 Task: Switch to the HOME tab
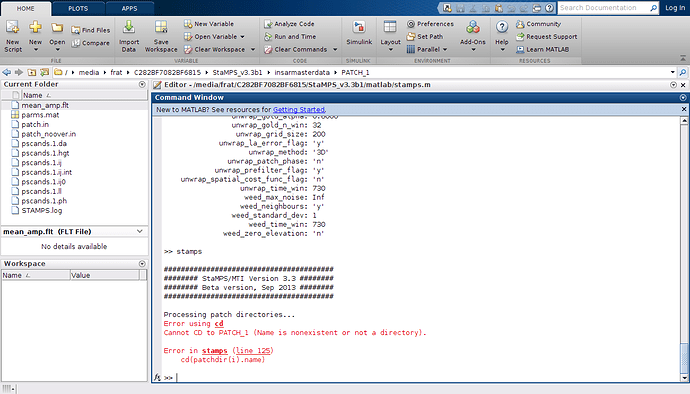pos(26,8)
